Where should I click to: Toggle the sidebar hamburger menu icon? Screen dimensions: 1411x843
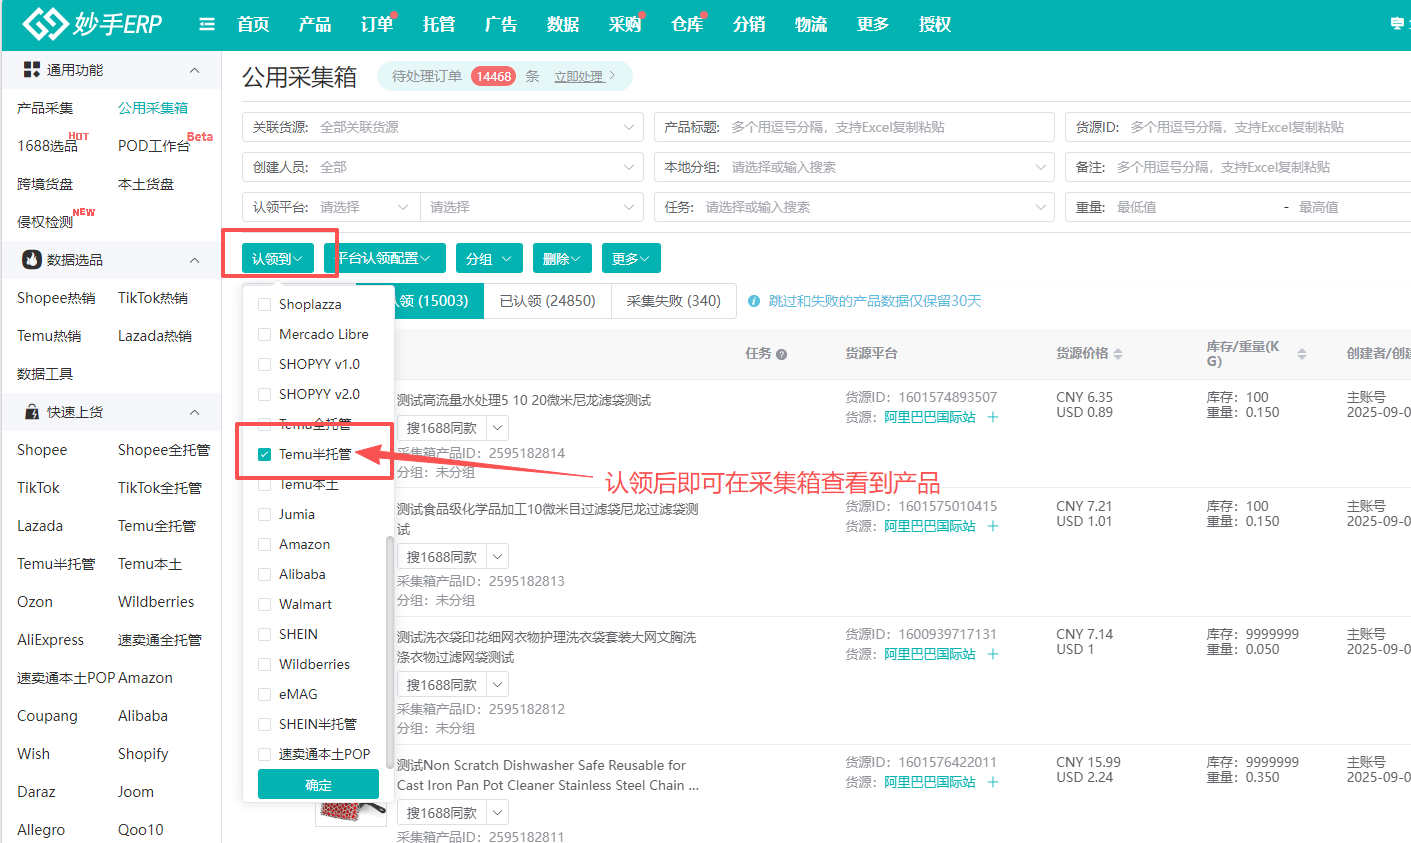[207, 24]
